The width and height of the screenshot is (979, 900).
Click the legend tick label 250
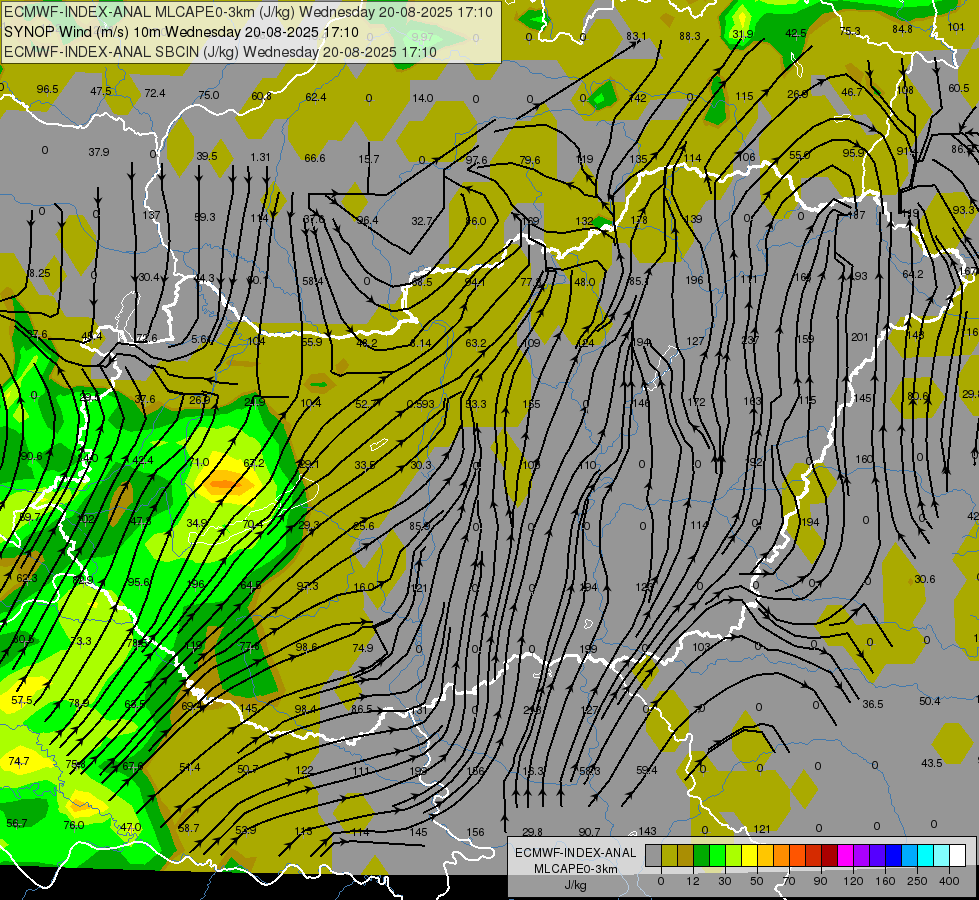[917, 881]
